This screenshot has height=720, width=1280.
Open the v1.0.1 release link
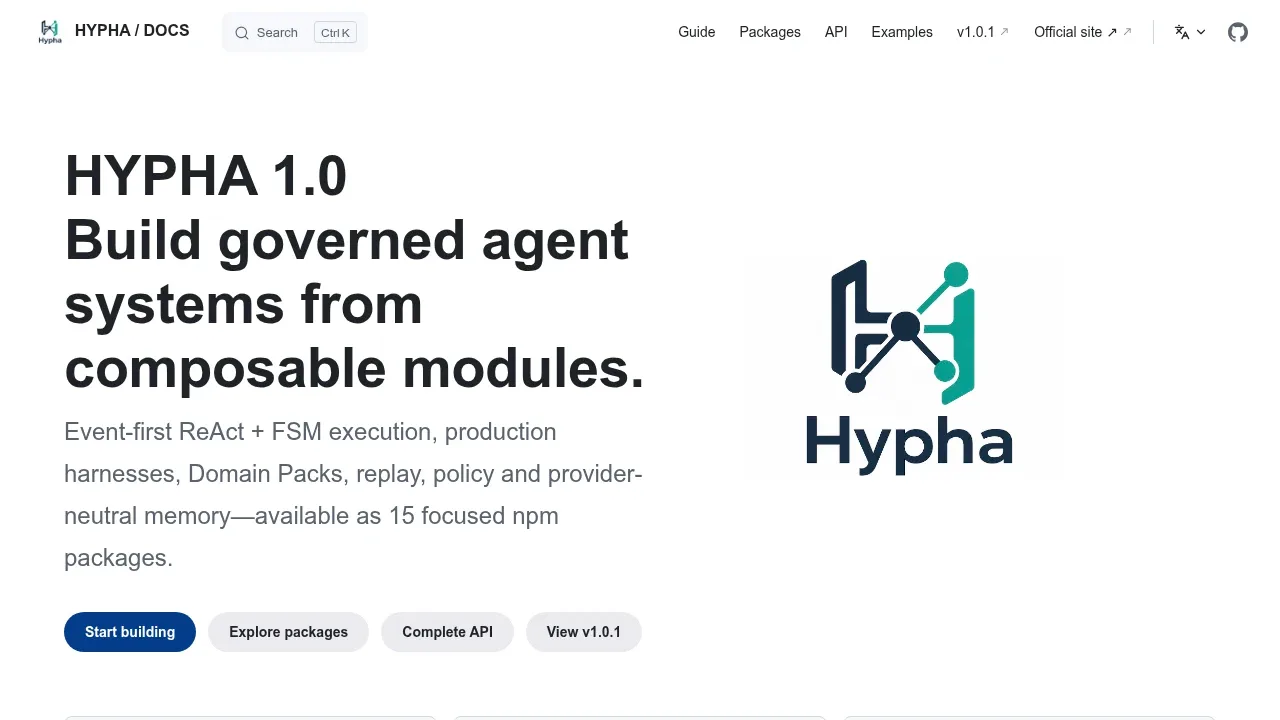983,32
